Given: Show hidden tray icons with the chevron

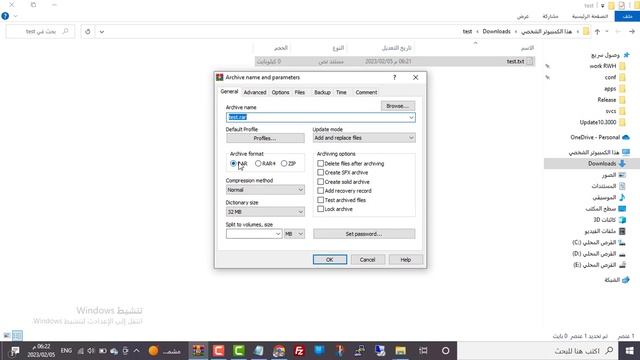Looking at the screenshot, I should [x=136, y=351].
